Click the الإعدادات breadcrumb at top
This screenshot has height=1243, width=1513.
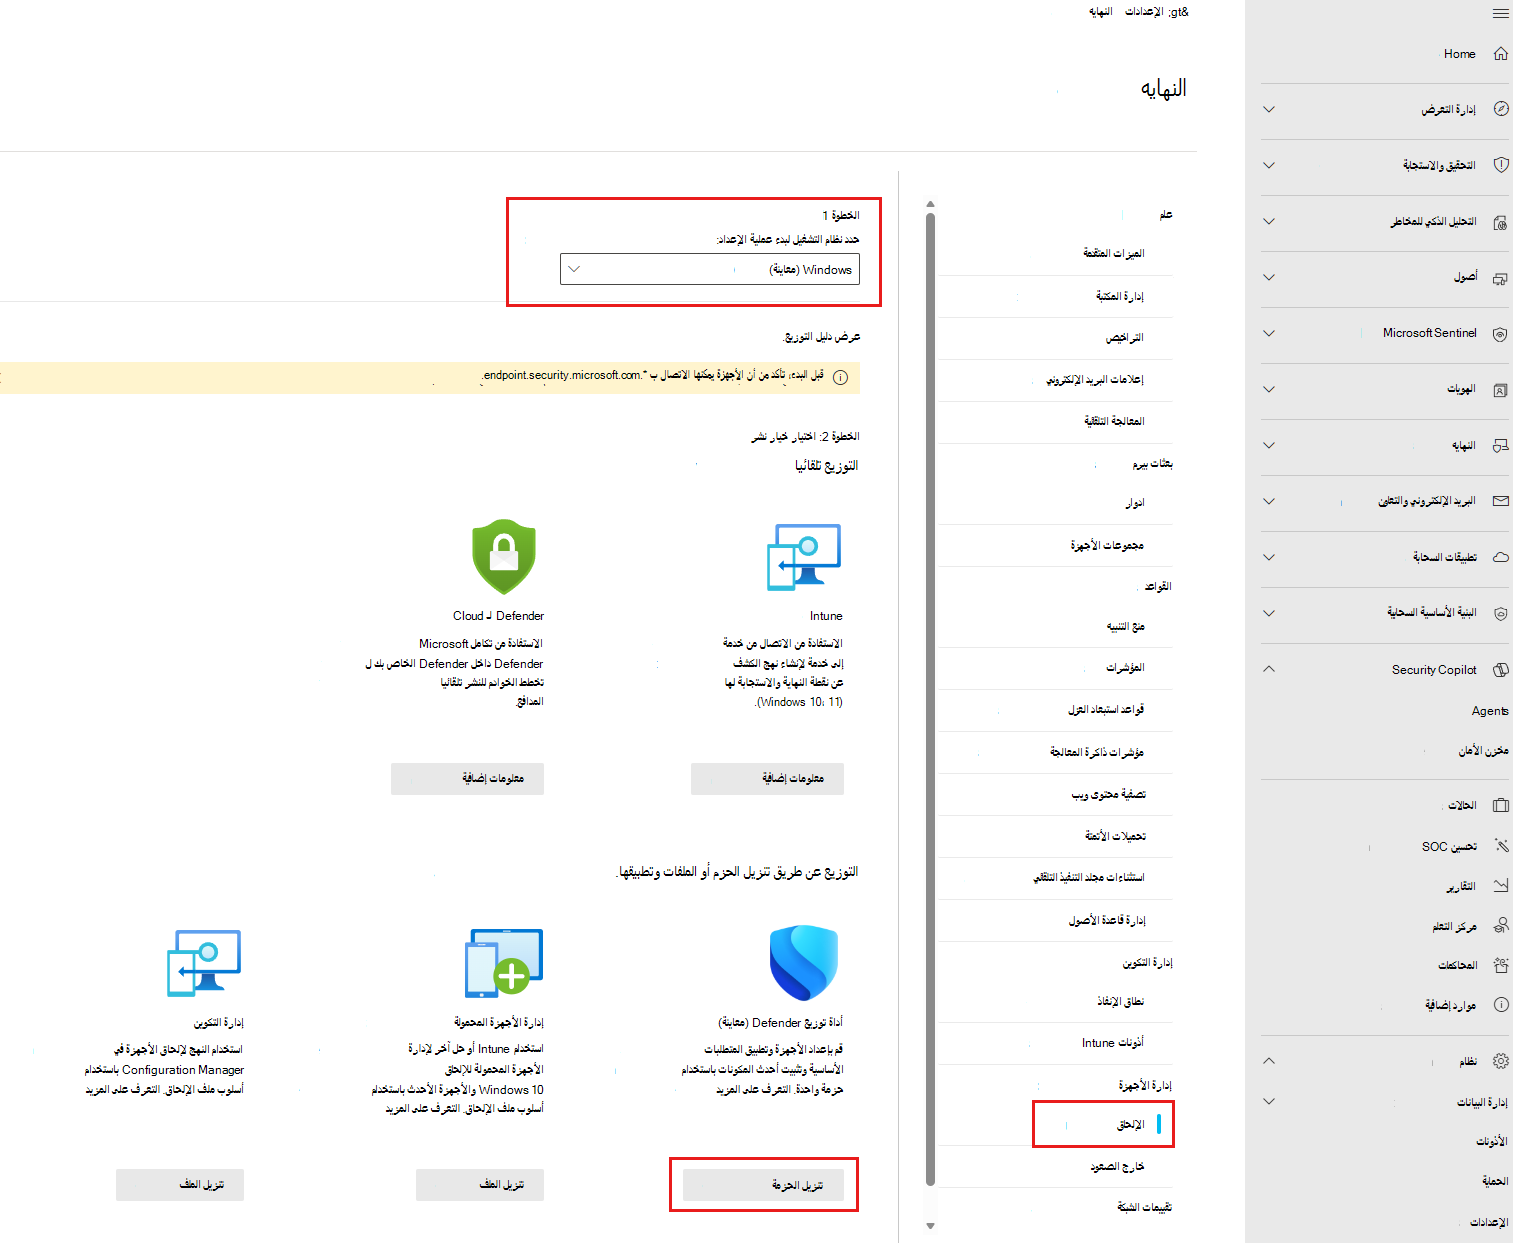coord(1144,12)
